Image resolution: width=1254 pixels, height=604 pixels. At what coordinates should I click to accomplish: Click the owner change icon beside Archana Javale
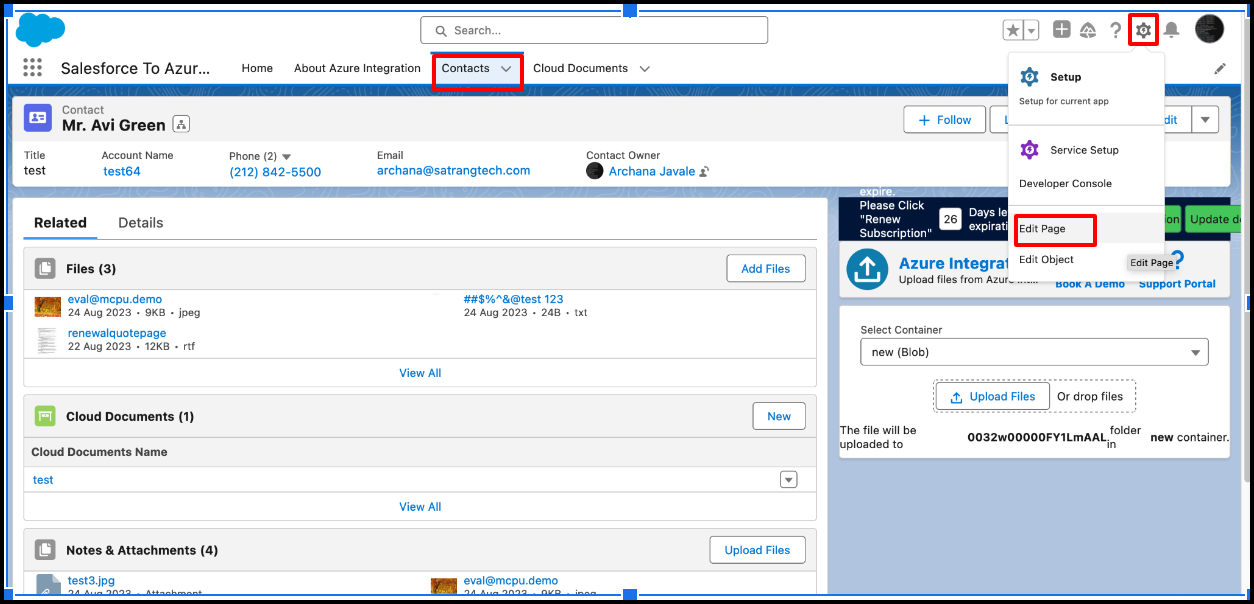tap(704, 172)
